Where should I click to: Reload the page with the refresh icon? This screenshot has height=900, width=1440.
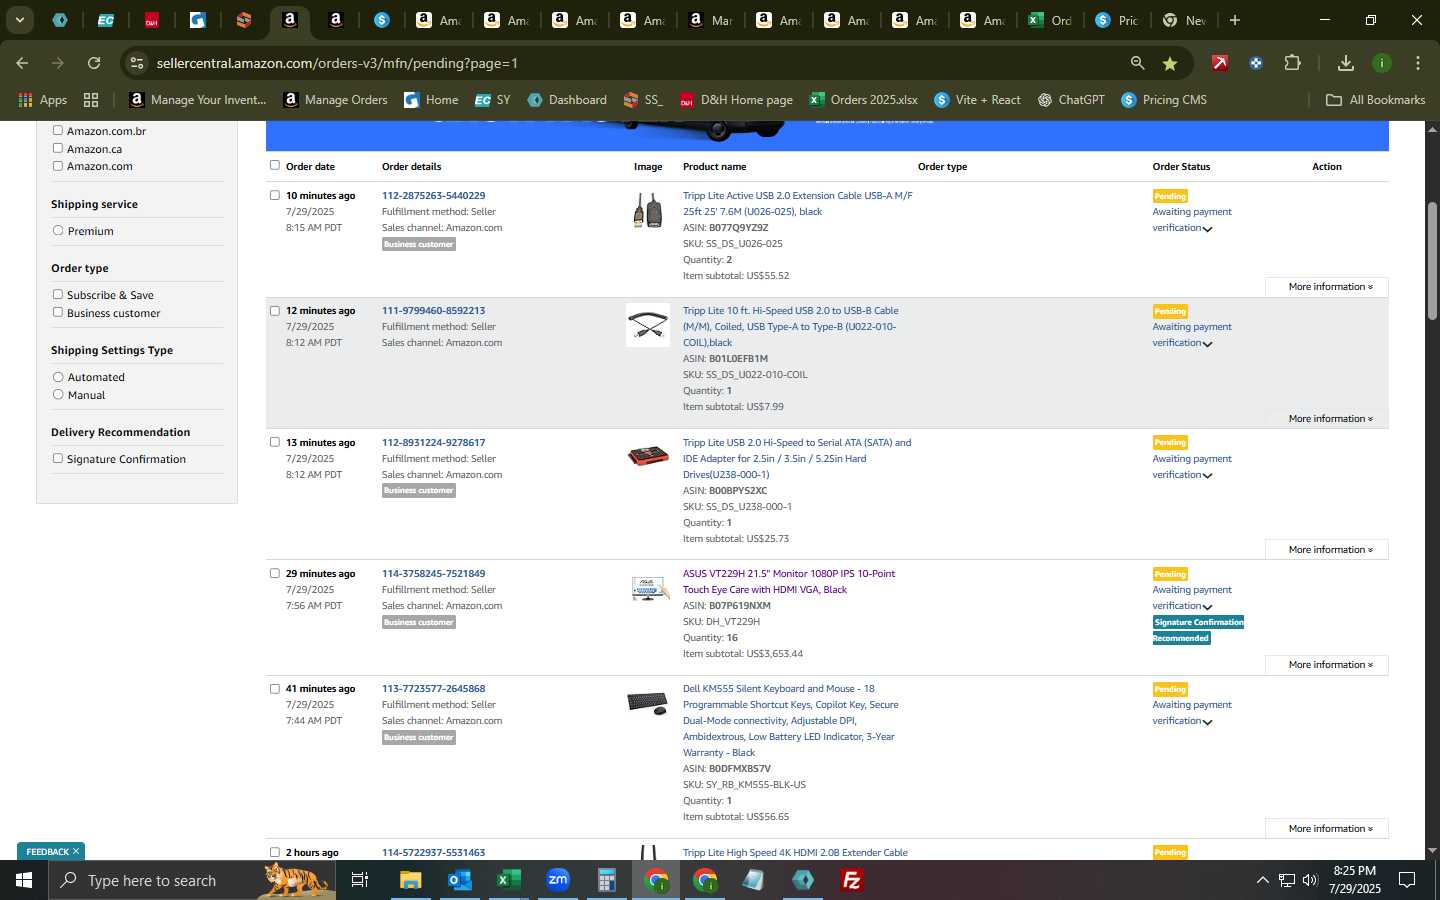click(94, 63)
